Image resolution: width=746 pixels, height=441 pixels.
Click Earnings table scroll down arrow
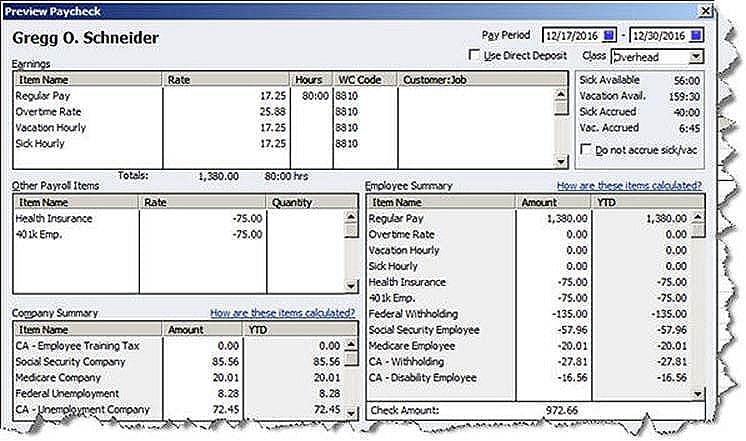point(561,161)
